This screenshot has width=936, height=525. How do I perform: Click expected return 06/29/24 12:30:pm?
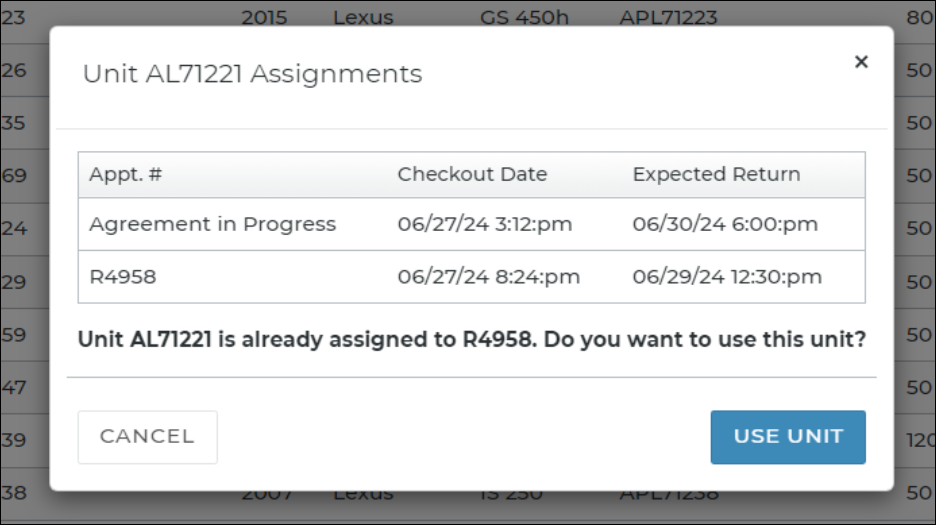click(x=727, y=277)
